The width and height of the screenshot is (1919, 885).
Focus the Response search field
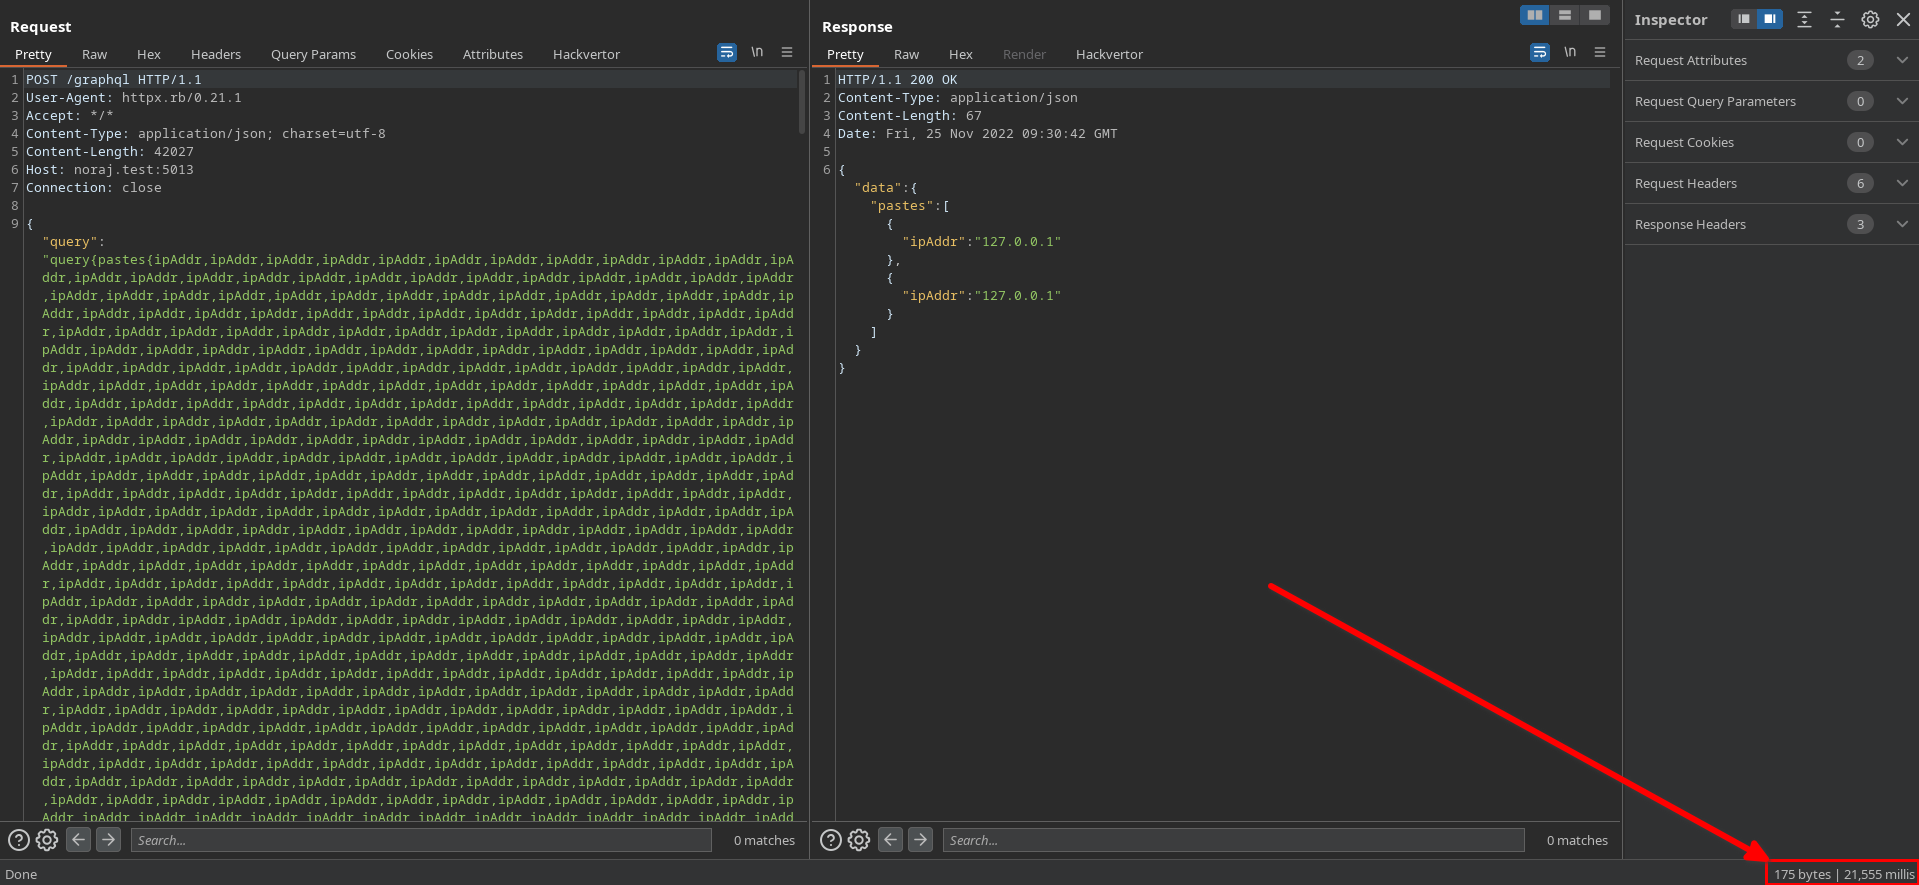[x=1233, y=840]
